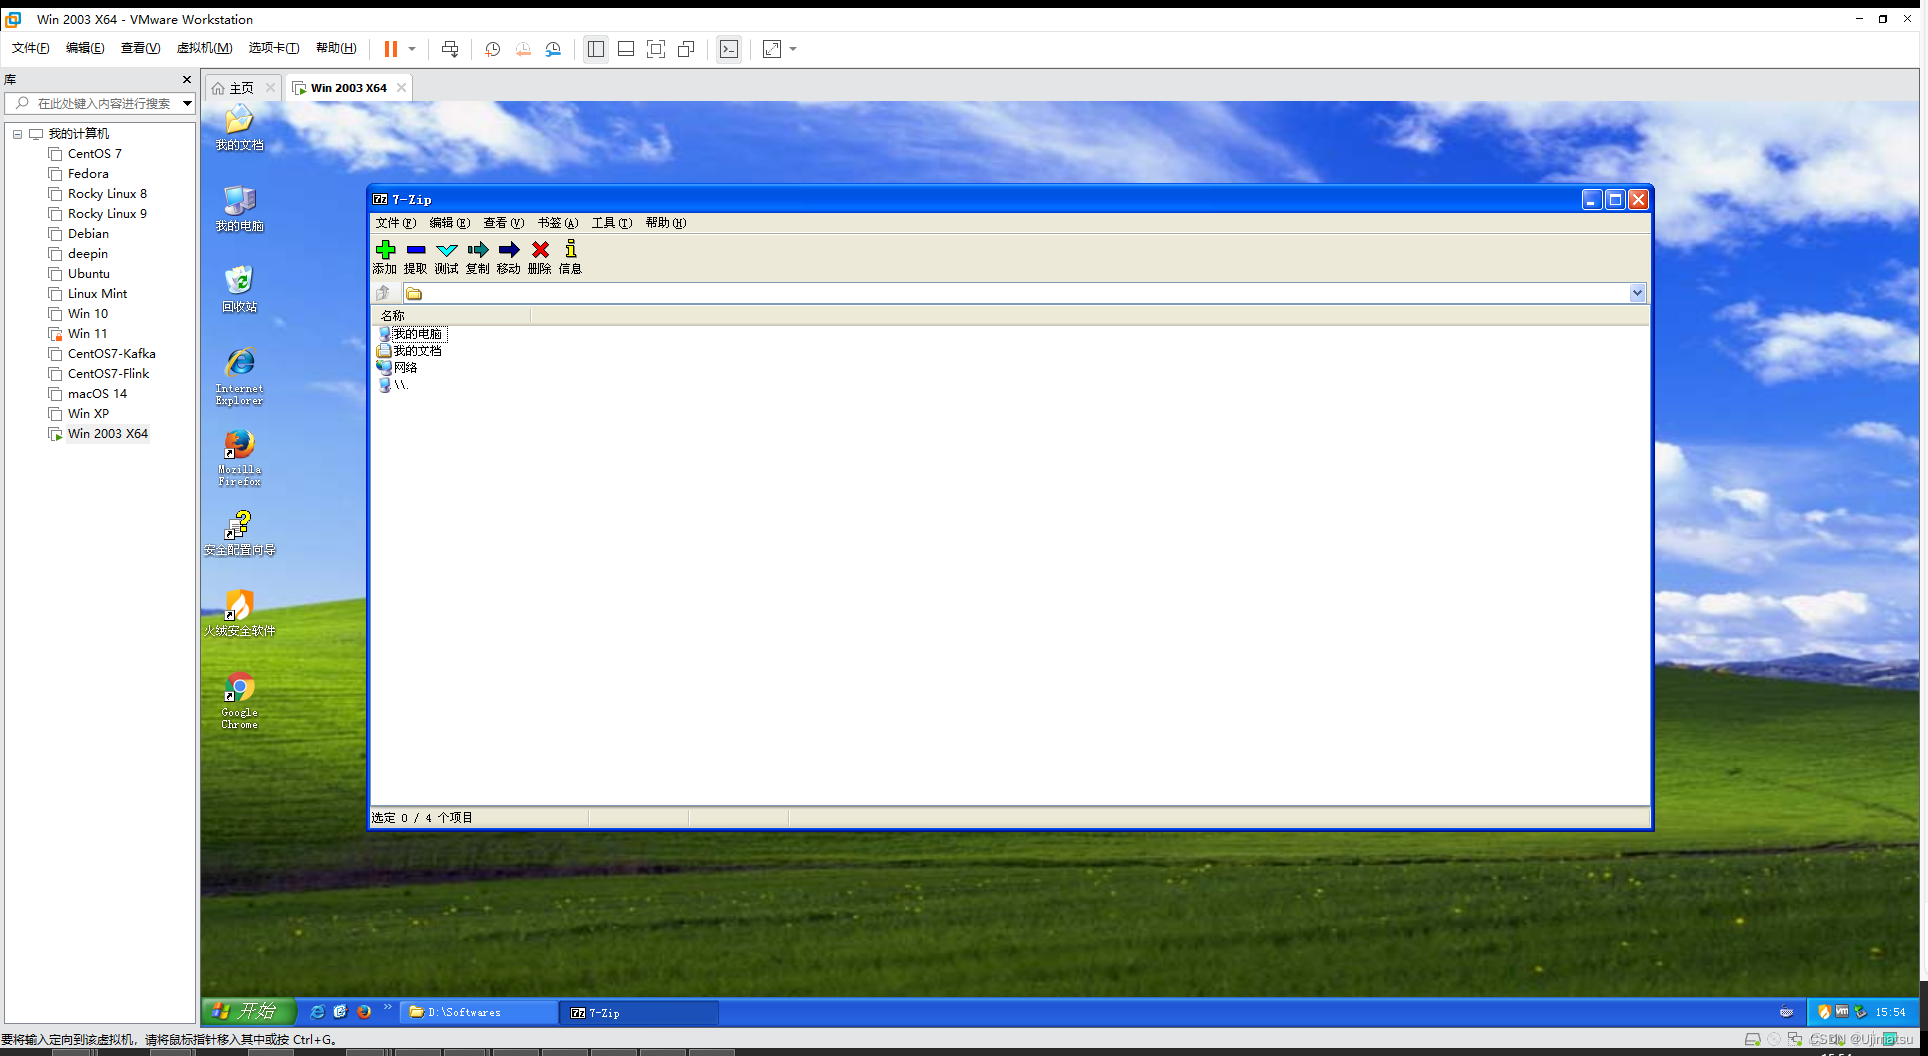
Task: Click the 提取 (Extract) blue minus icon
Action: [x=416, y=250]
